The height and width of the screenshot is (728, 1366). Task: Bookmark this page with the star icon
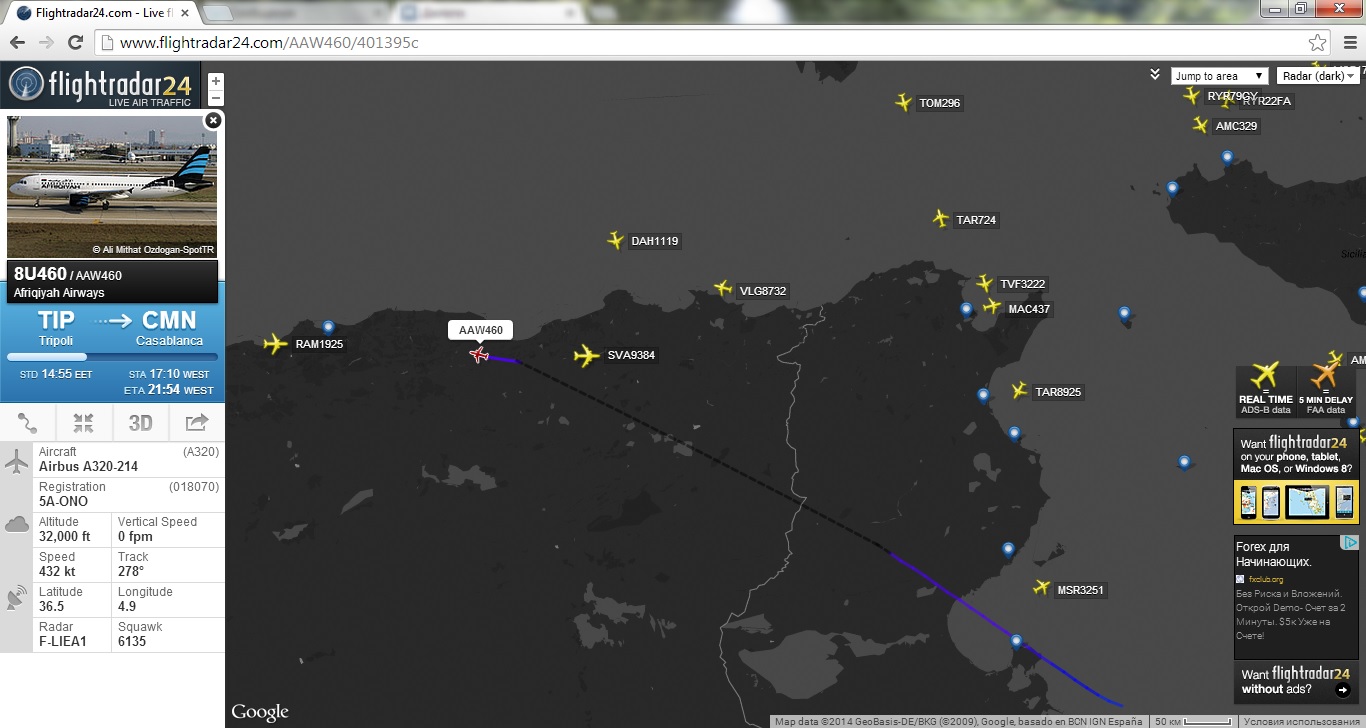coord(1318,43)
